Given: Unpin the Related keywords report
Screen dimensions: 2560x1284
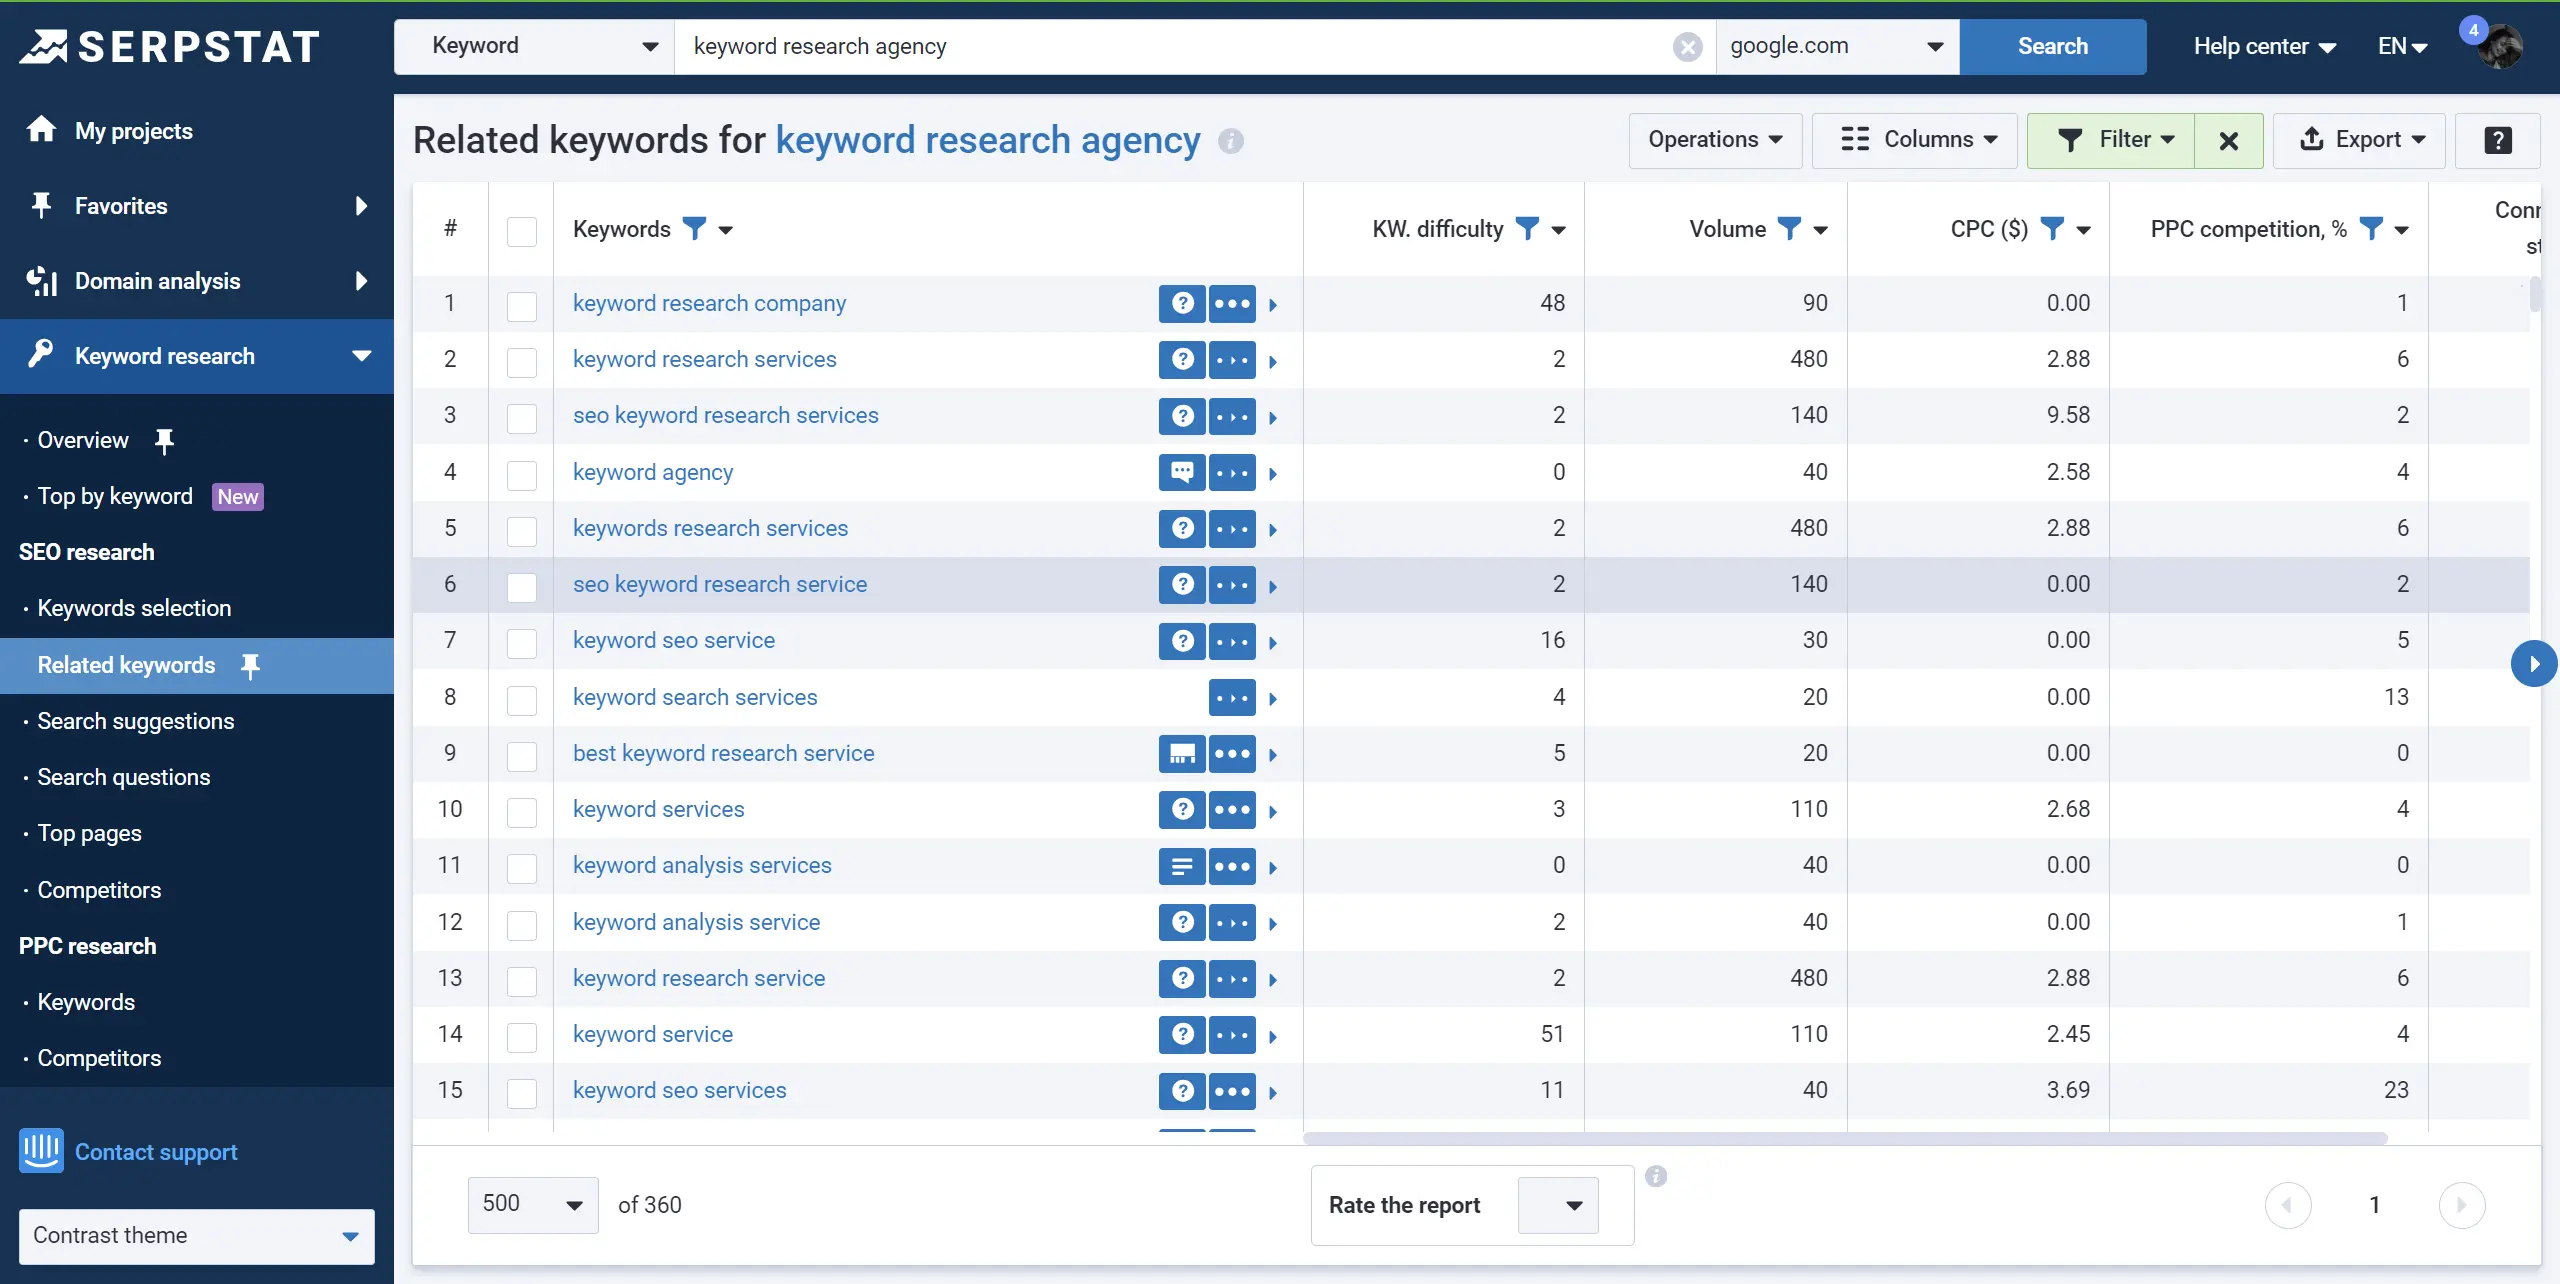Looking at the screenshot, I should [x=250, y=665].
